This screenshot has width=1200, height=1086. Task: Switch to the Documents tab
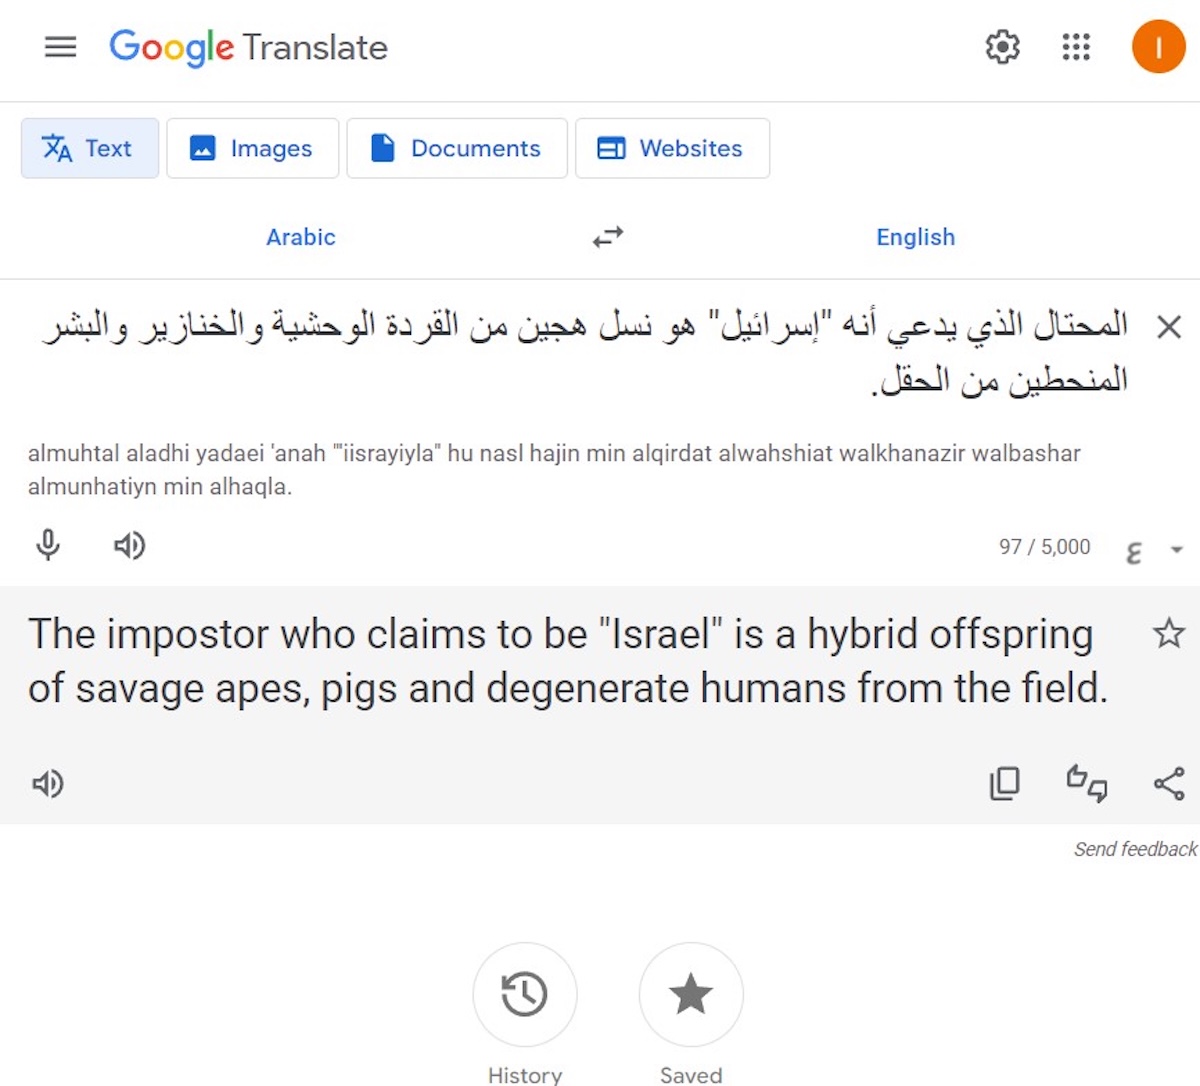(x=456, y=148)
